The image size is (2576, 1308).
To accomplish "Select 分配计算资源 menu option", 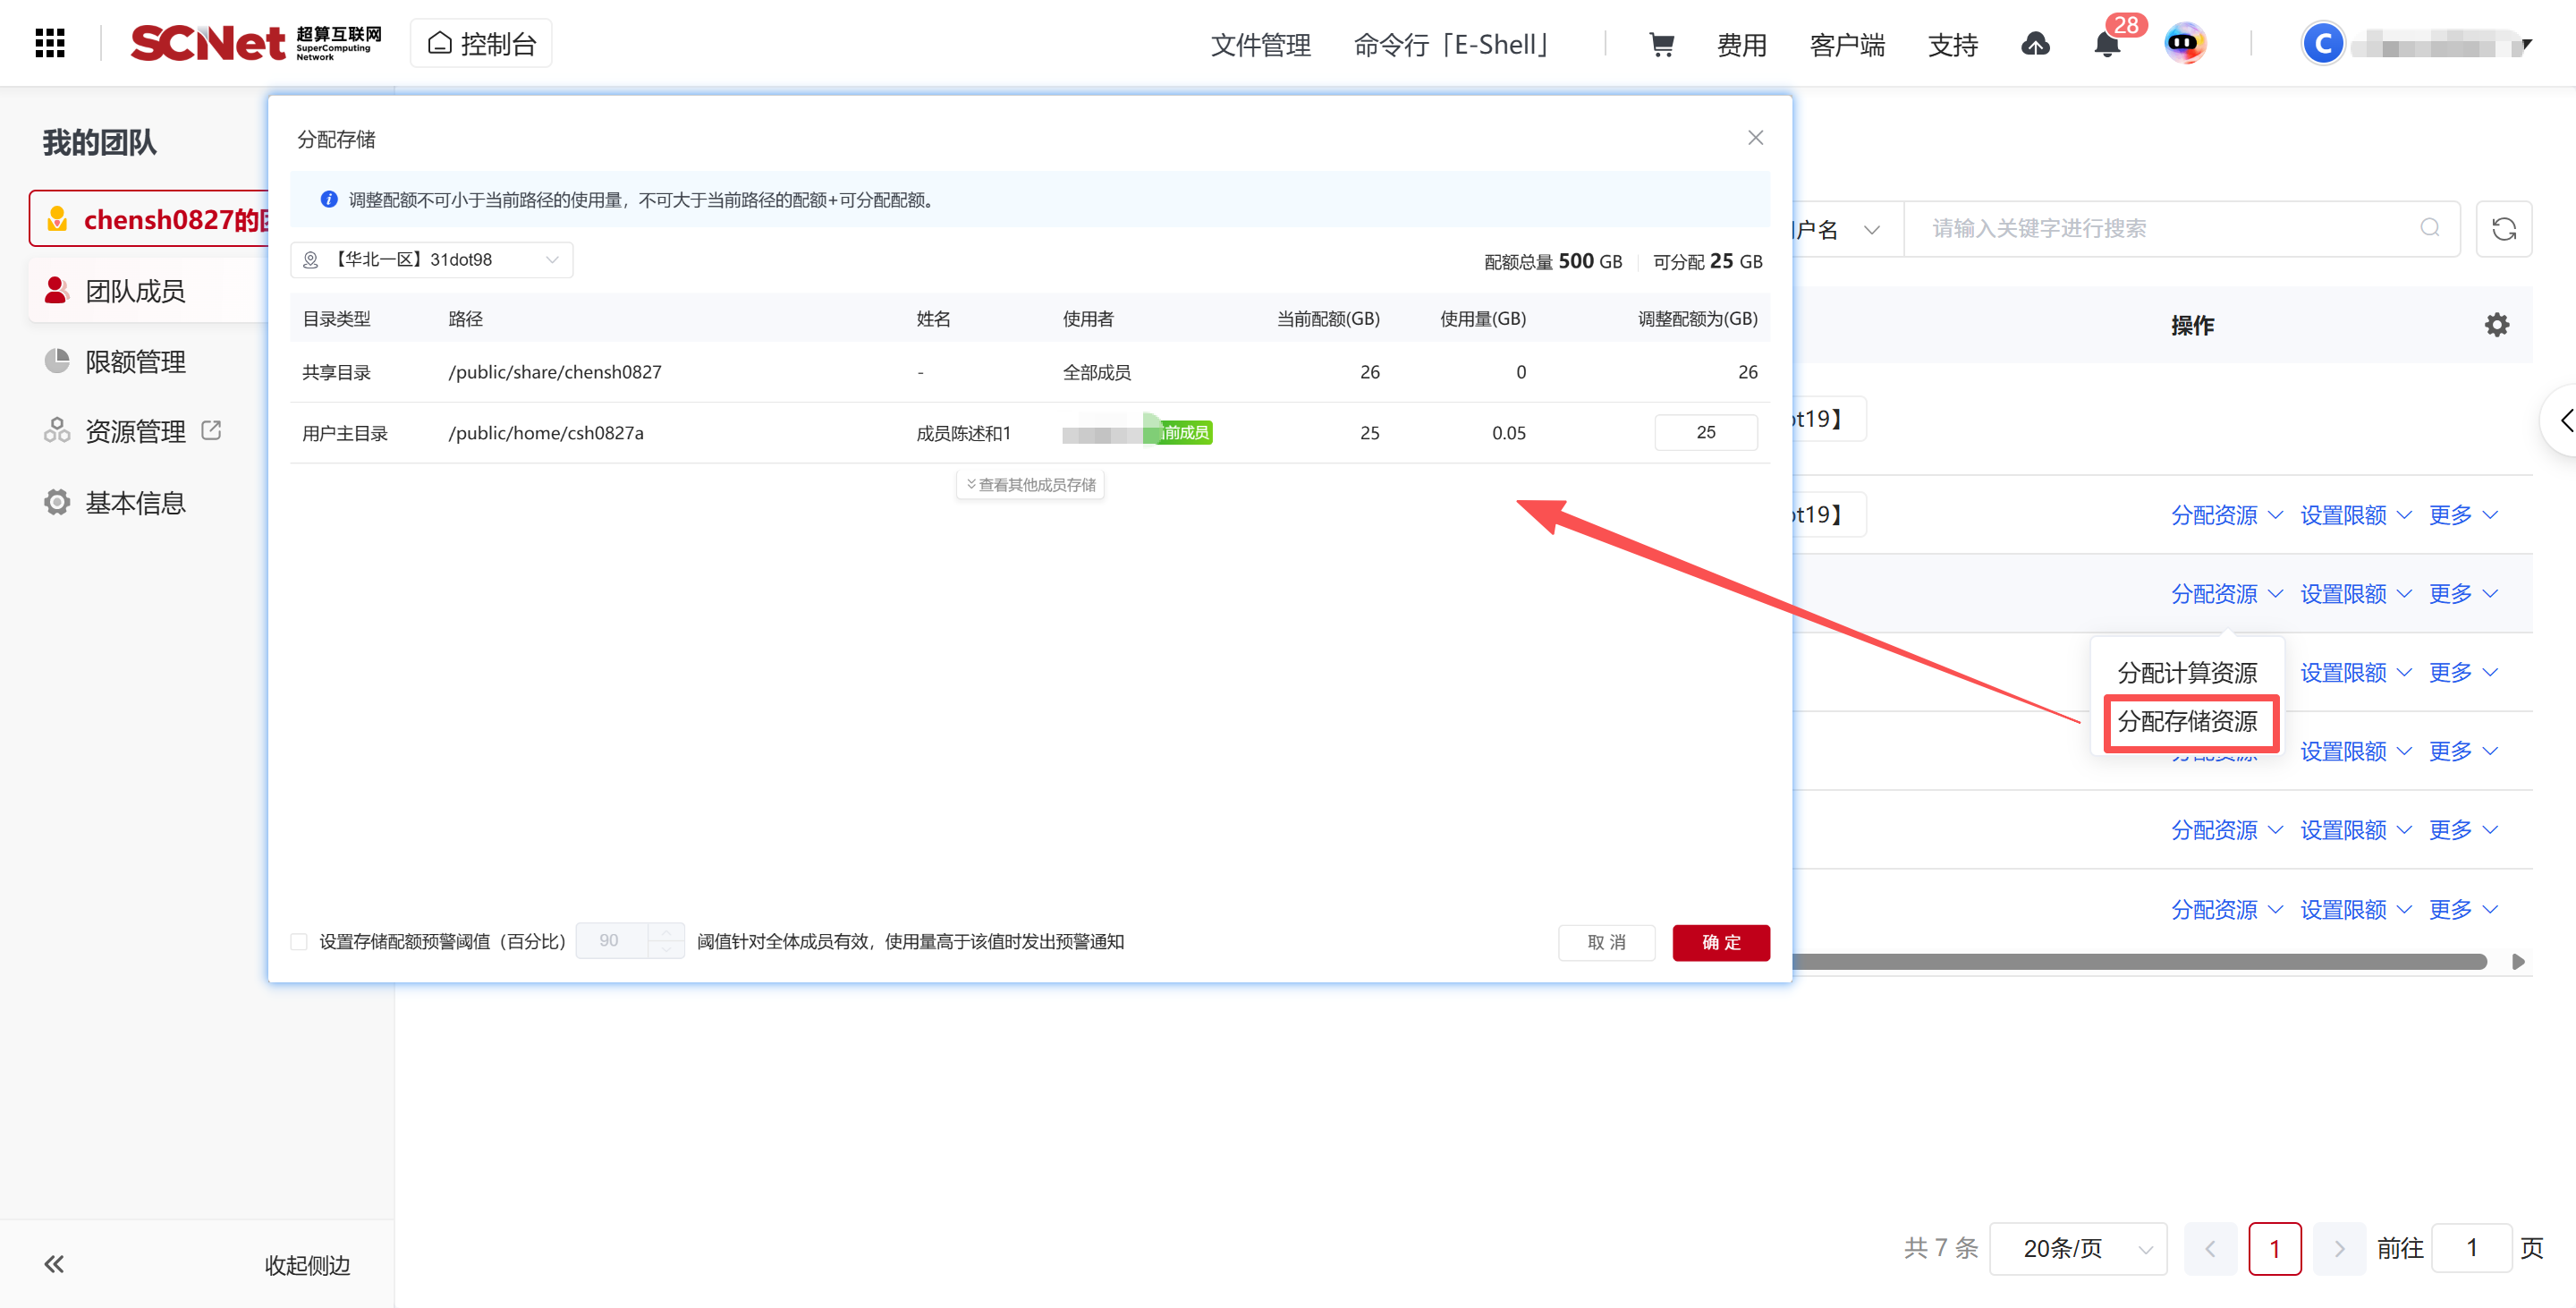I will click(2186, 672).
